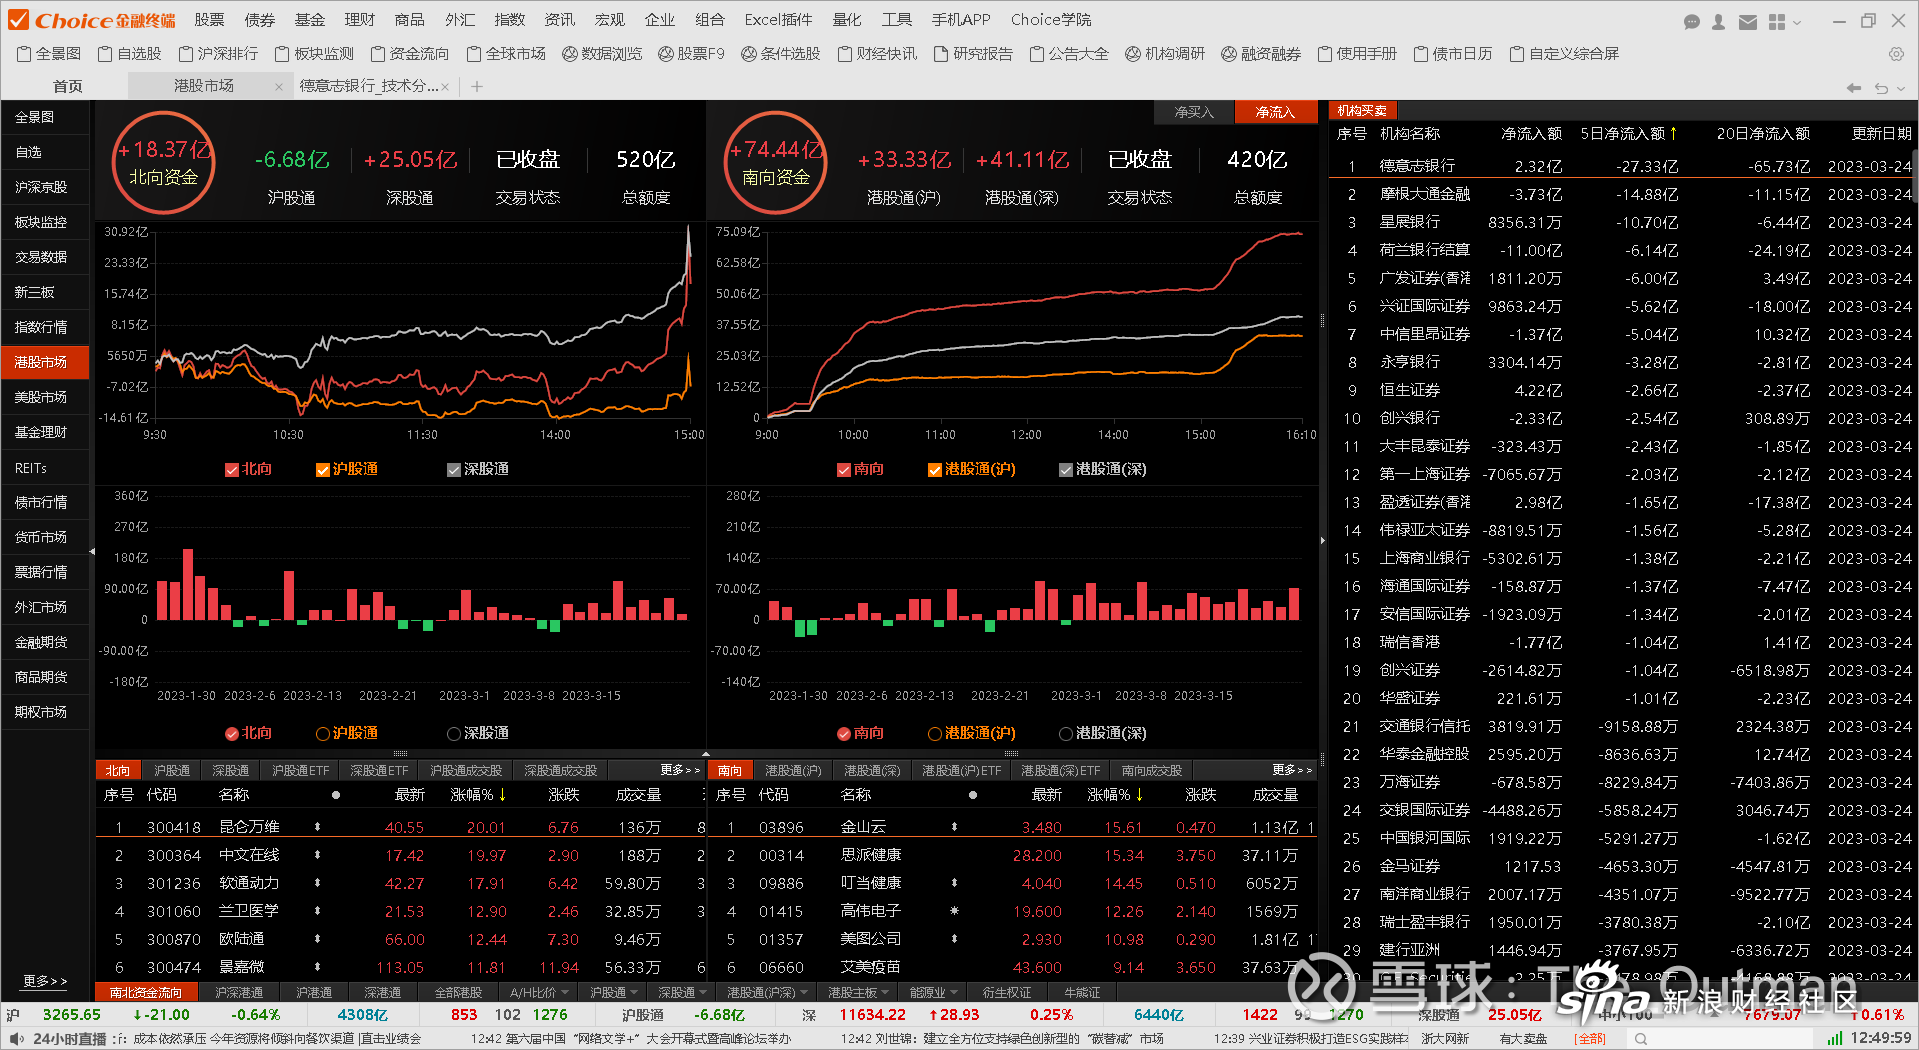This screenshot has width=1919, height=1050.
Task: Switch to 德意志银行_技术分 tab
Action: 369,87
